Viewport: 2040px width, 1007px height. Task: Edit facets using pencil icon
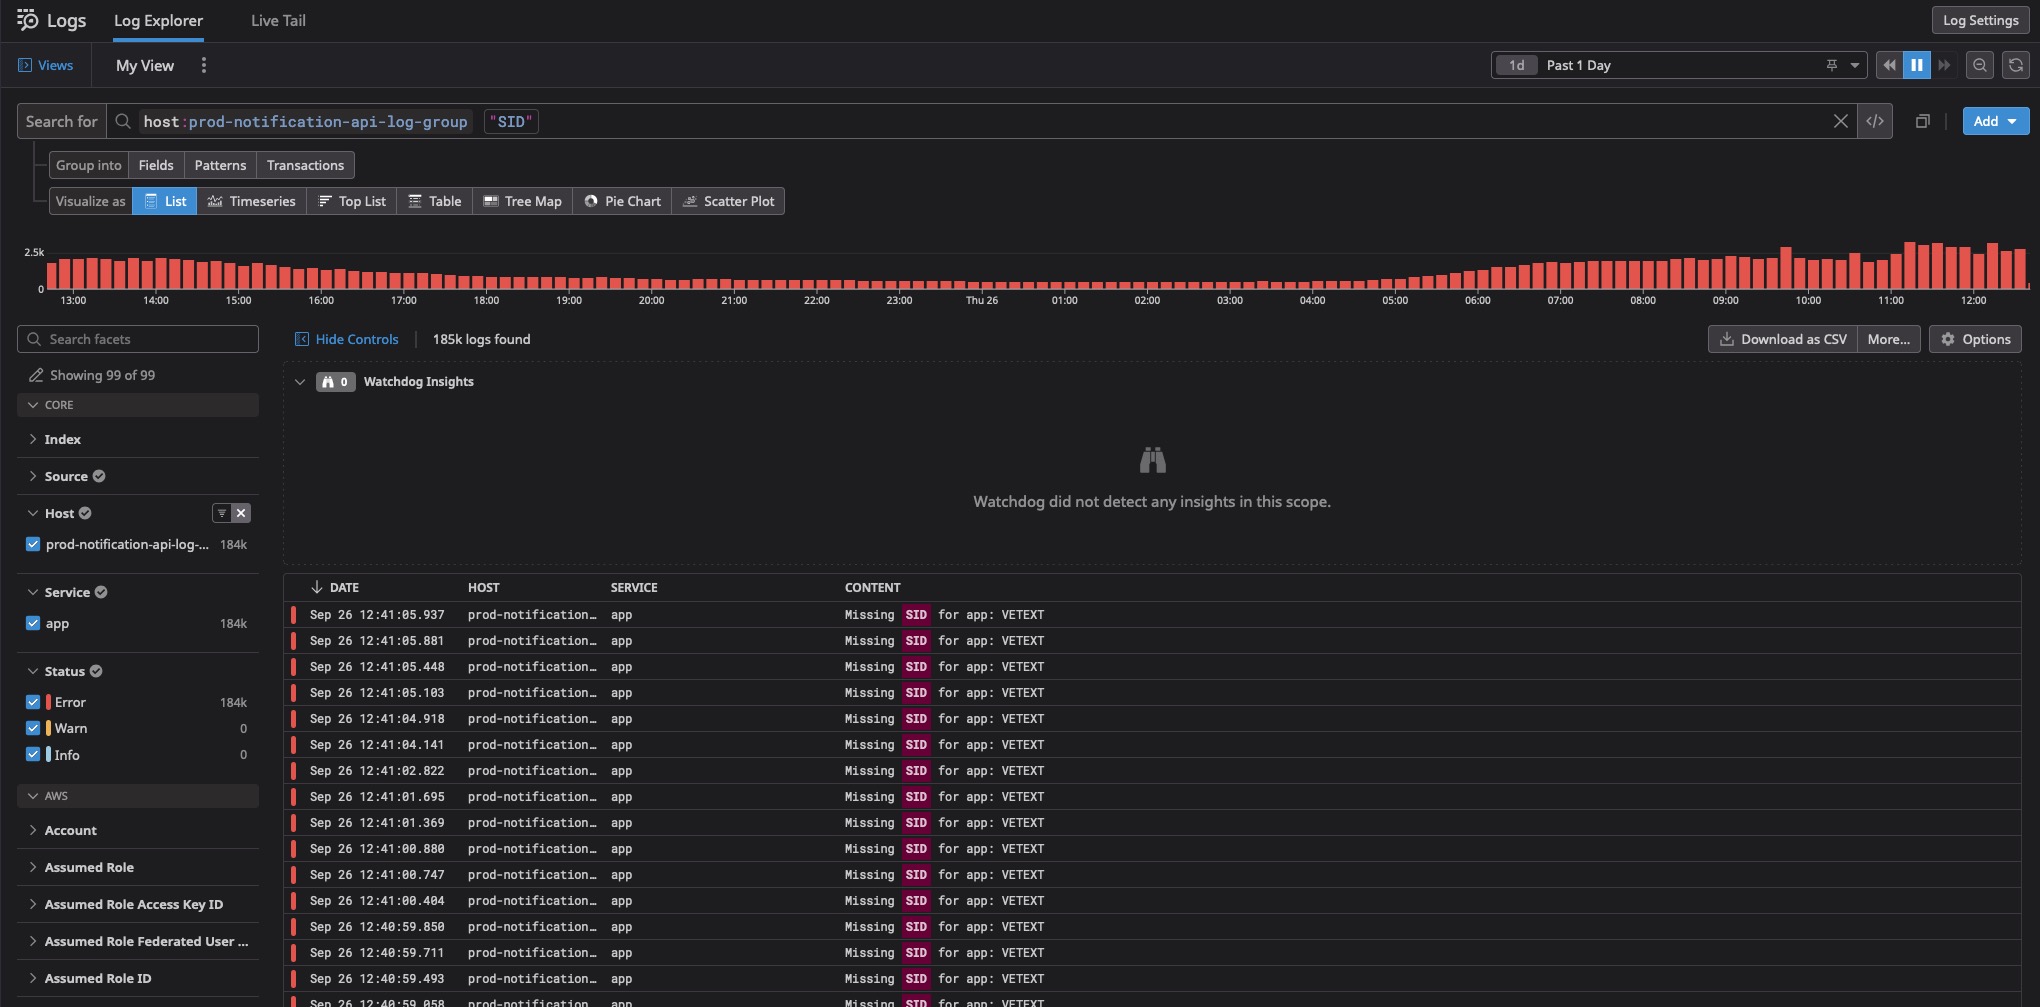[x=36, y=375]
